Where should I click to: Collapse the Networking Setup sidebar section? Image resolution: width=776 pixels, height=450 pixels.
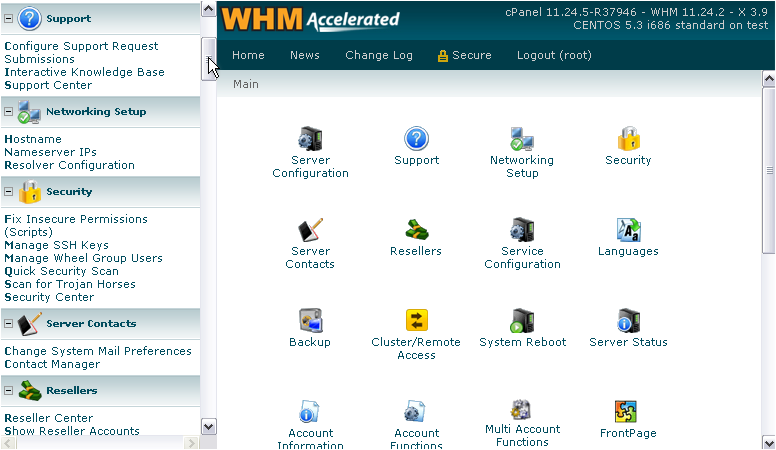tap(9, 111)
